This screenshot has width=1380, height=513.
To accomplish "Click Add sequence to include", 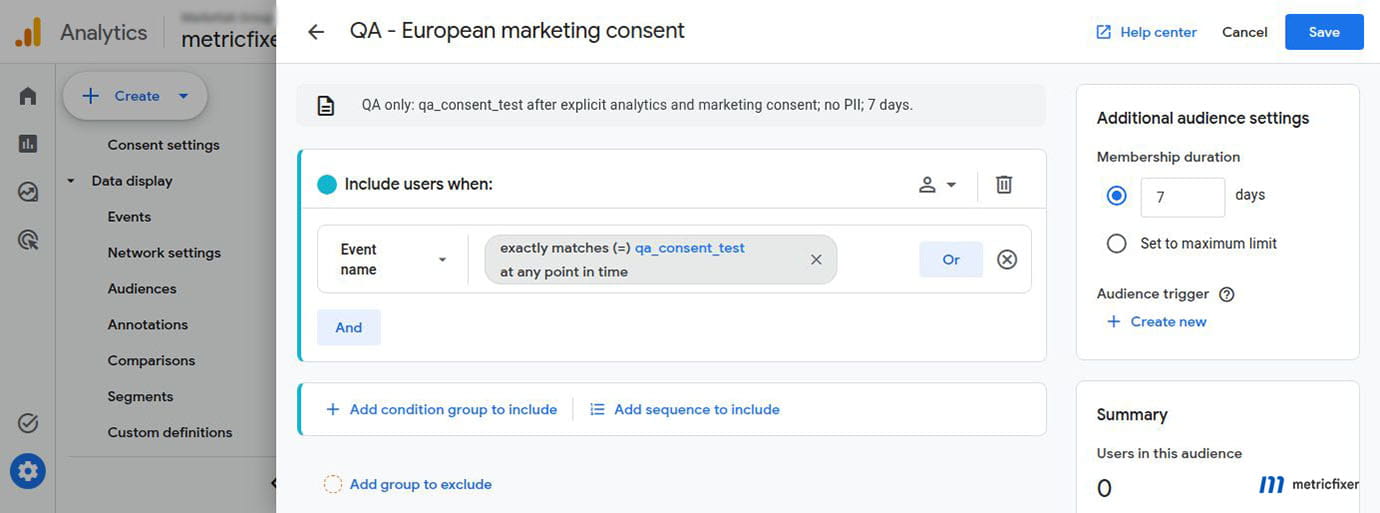I will tap(684, 410).
